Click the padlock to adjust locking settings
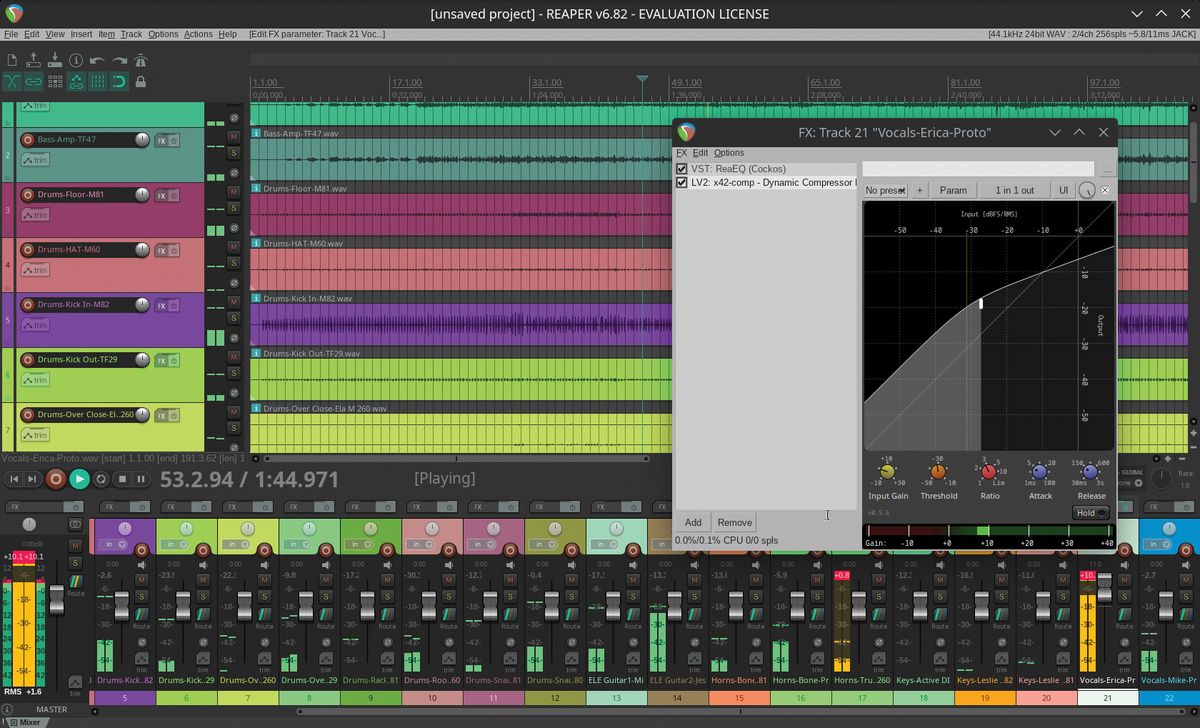1200x728 pixels. [142, 81]
